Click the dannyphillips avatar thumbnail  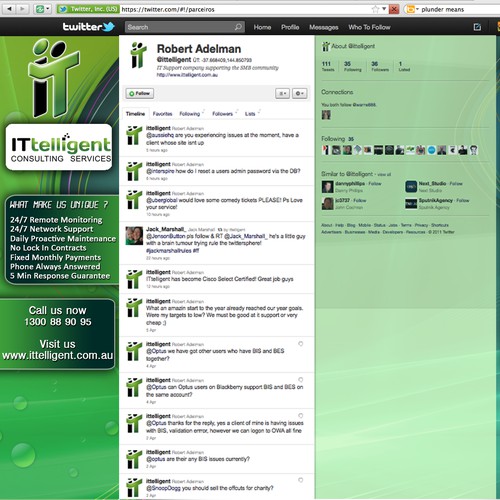pos(327,187)
